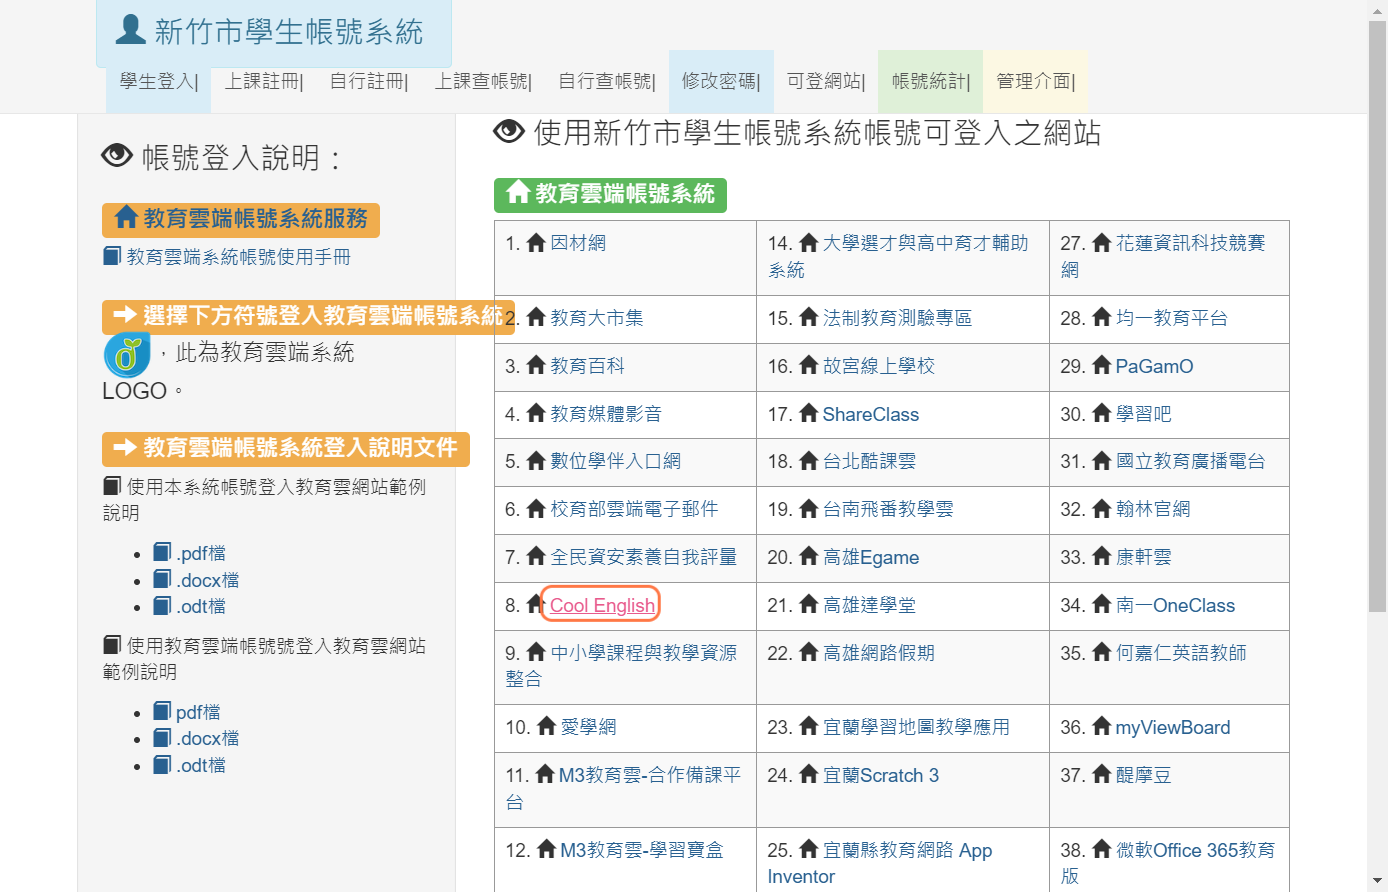Open 南一OneClass link

click(1176, 605)
